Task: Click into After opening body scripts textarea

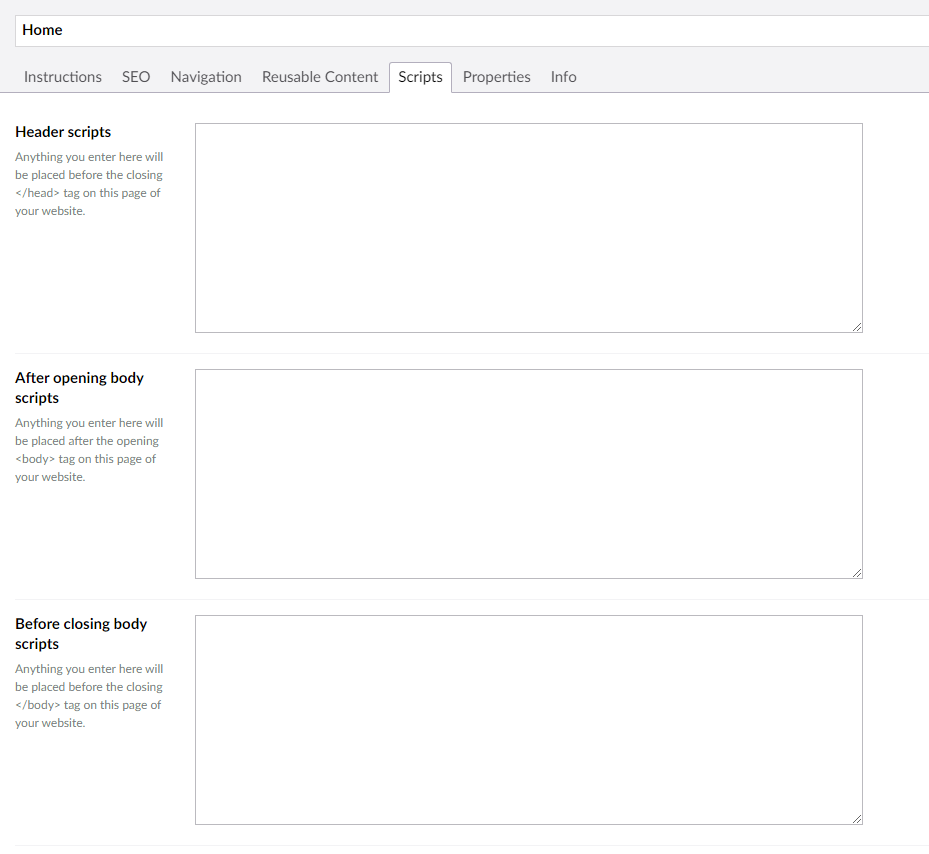Action: (528, 474)
